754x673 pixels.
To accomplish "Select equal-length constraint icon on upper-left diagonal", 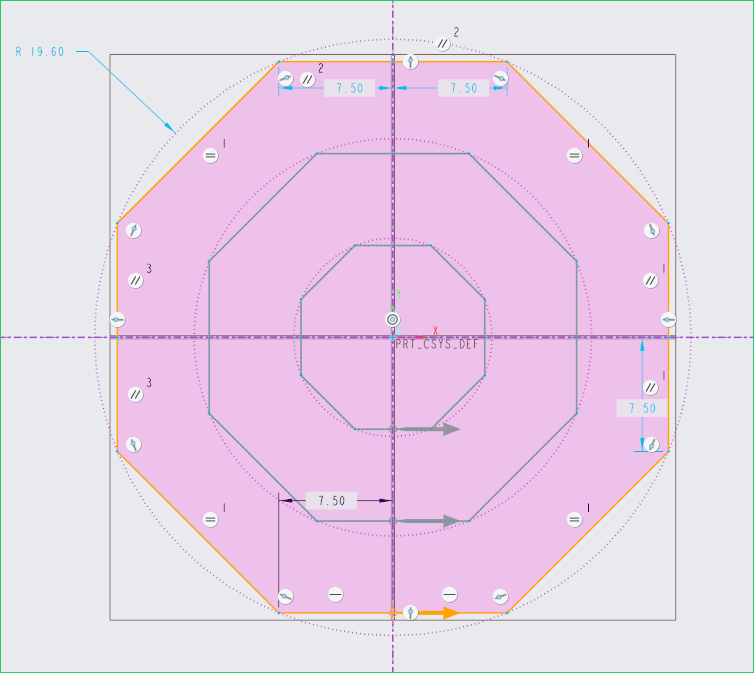I will [x=210, y=155].
